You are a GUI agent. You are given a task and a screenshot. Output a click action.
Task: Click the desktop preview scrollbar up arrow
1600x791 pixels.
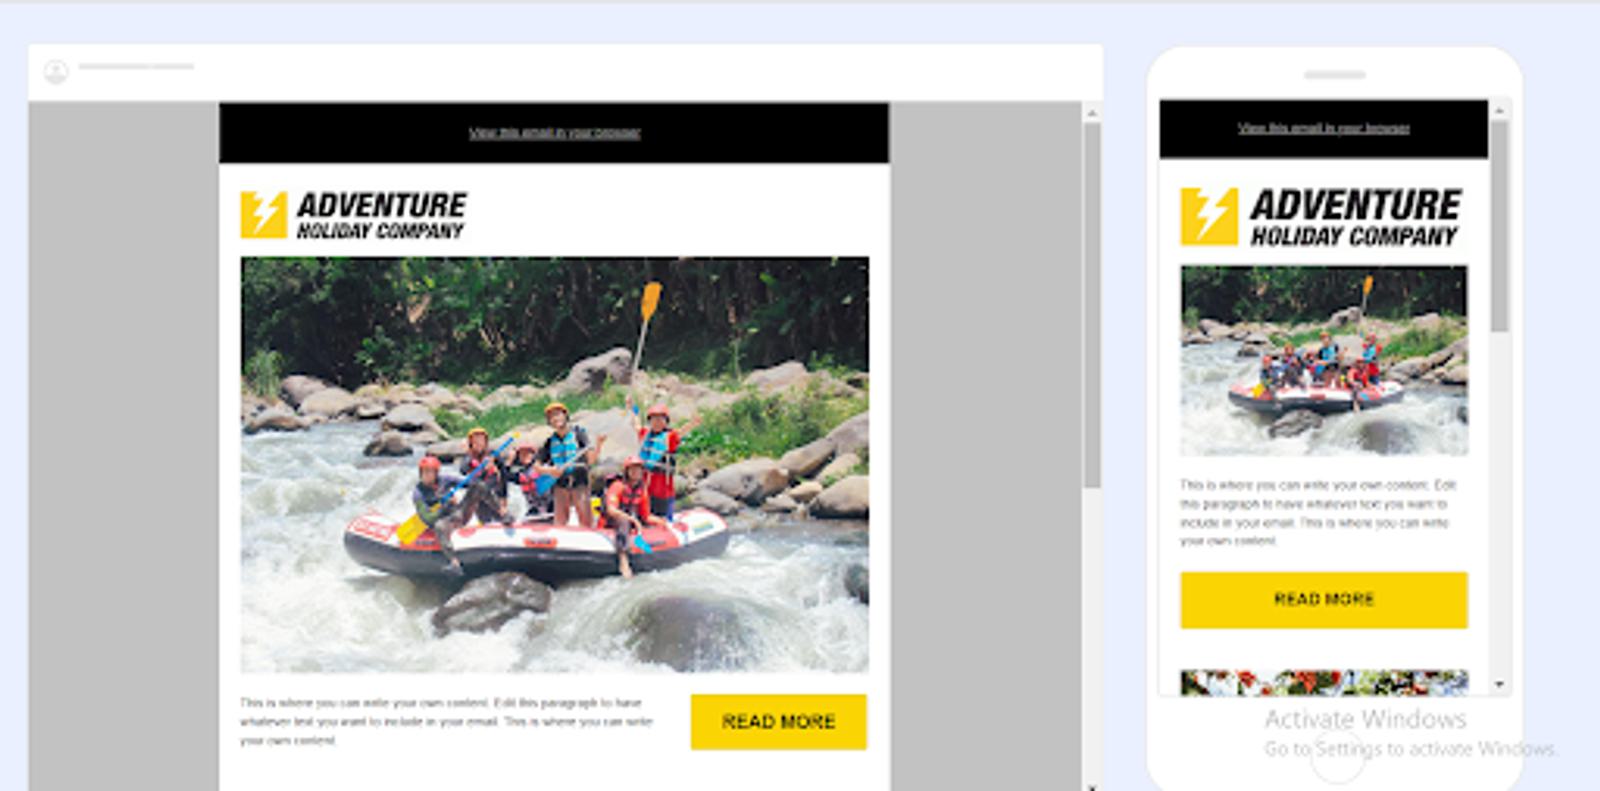1092,114
